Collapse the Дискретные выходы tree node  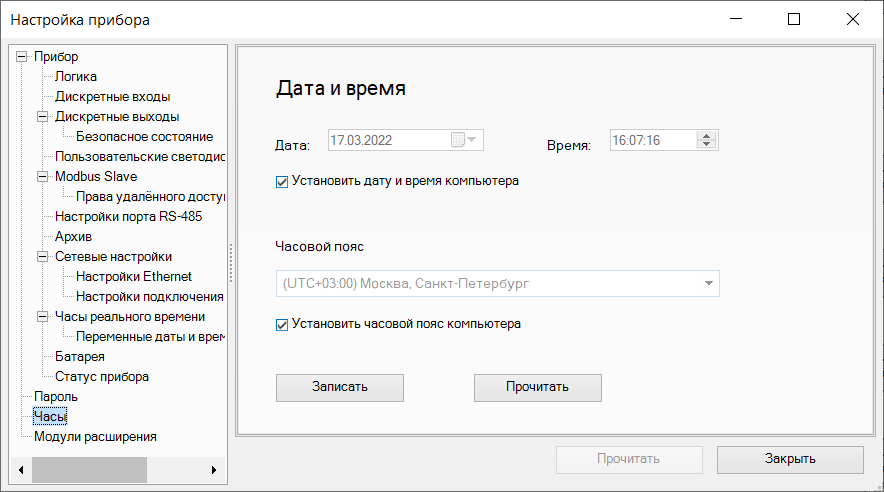[x=43, y=117]
